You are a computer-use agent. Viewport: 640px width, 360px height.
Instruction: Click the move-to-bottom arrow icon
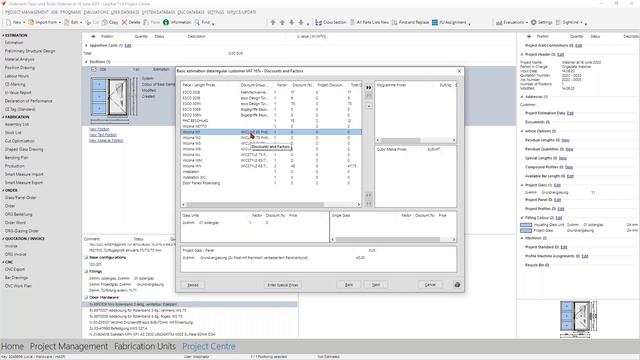pos(301,22)
